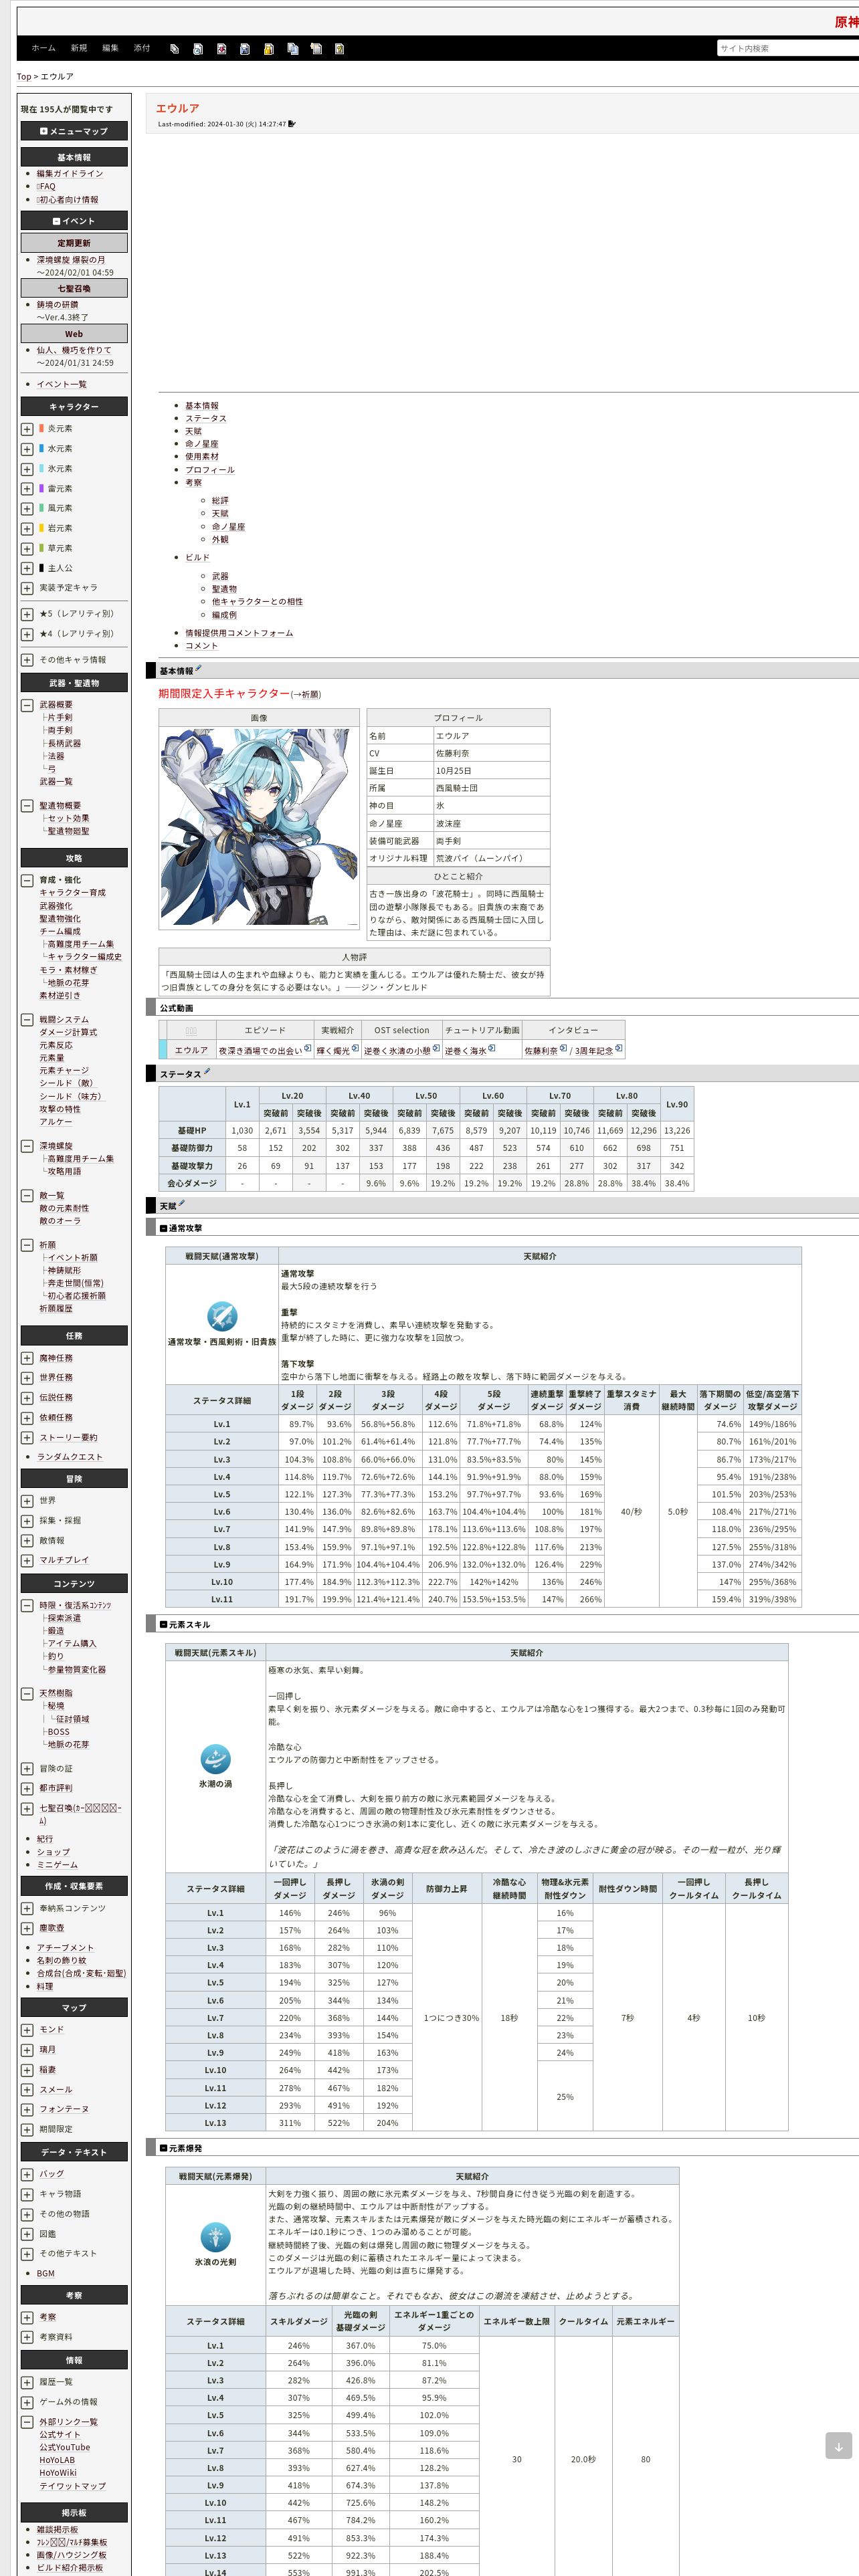The image size is (859, 2576).
Task: Jump to ステータス in the table of contents
Action: click(x=206, y=418)
